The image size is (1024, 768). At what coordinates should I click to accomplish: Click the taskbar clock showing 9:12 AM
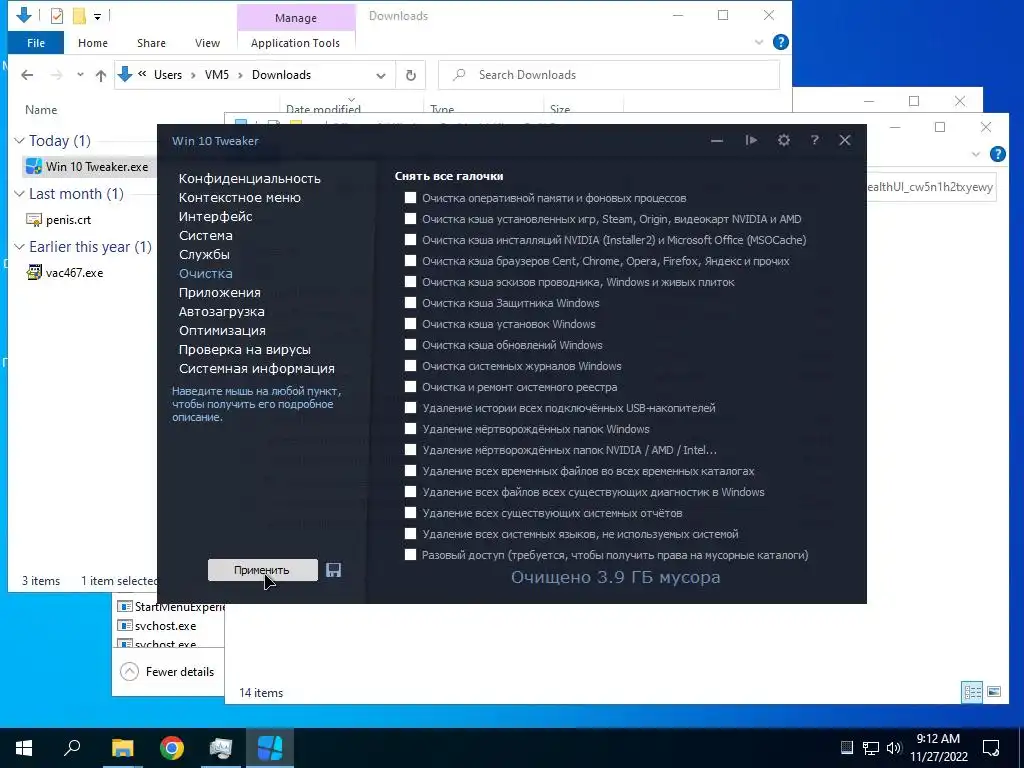tap(938, 748)
